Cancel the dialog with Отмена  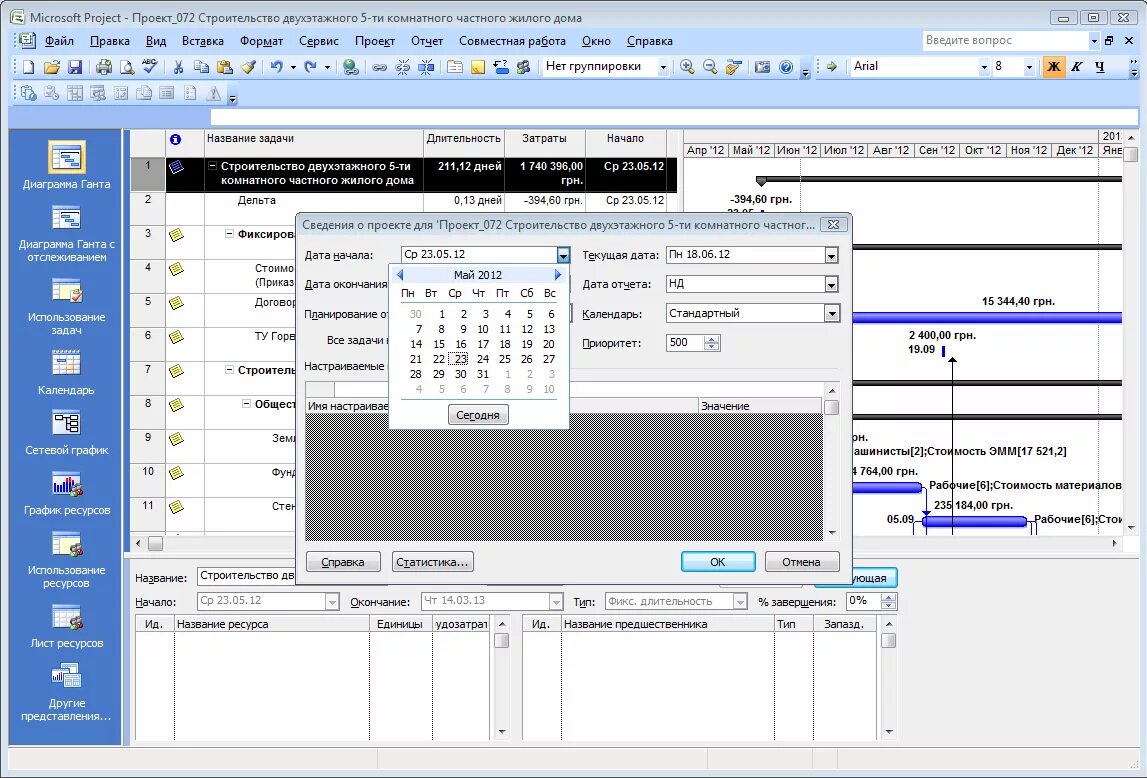[x=801, y=562]
